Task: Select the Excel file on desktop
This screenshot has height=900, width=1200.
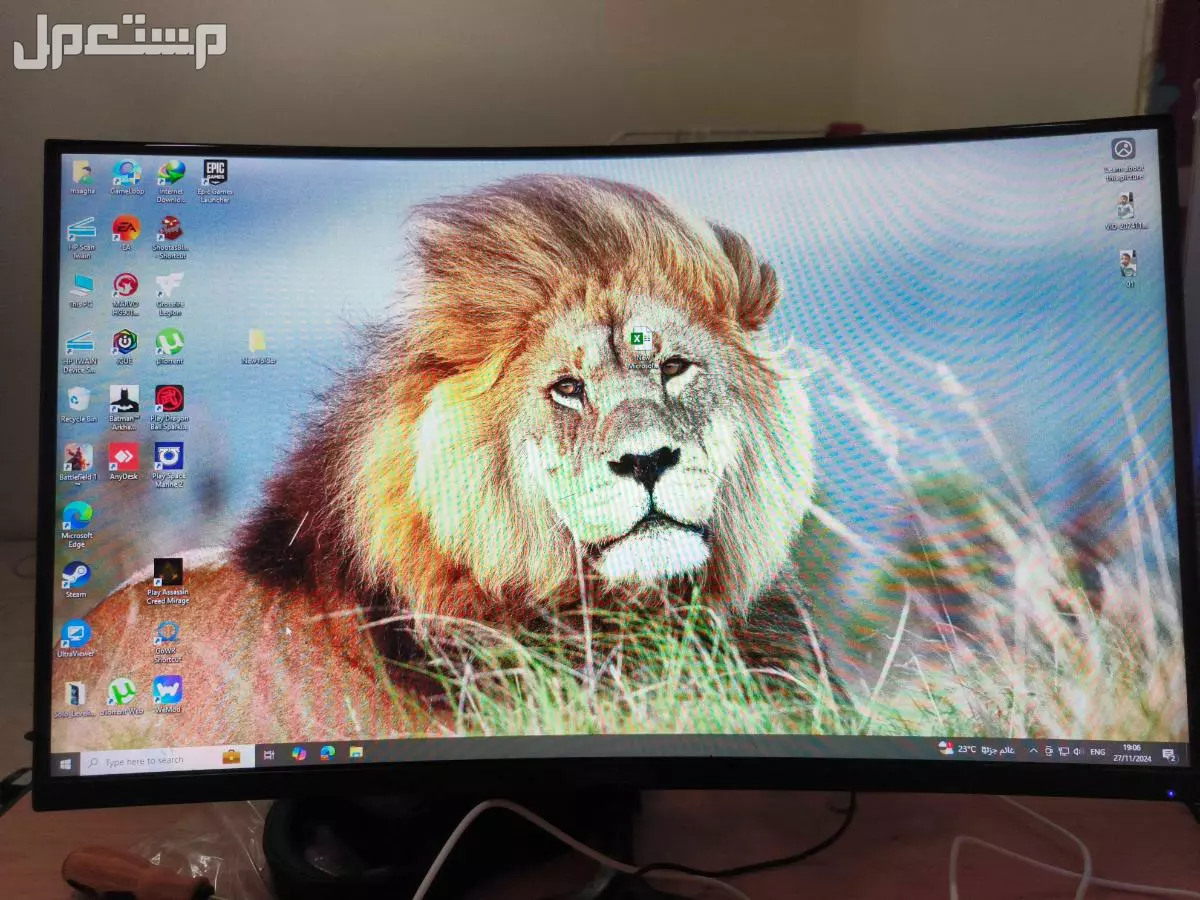Action: tap(642, 348)
